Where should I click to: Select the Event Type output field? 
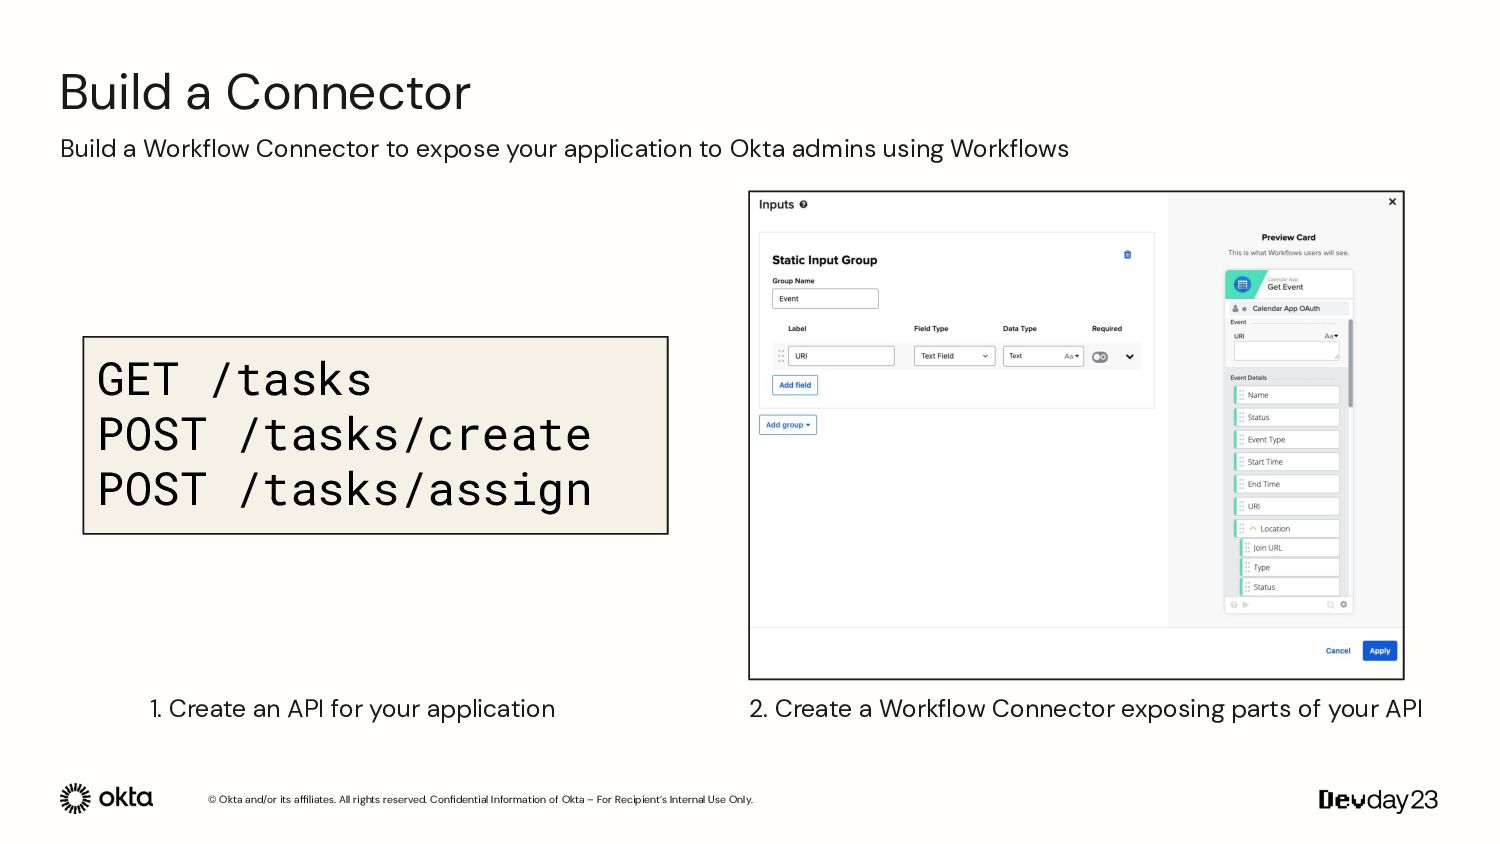tap(1287, 440)
